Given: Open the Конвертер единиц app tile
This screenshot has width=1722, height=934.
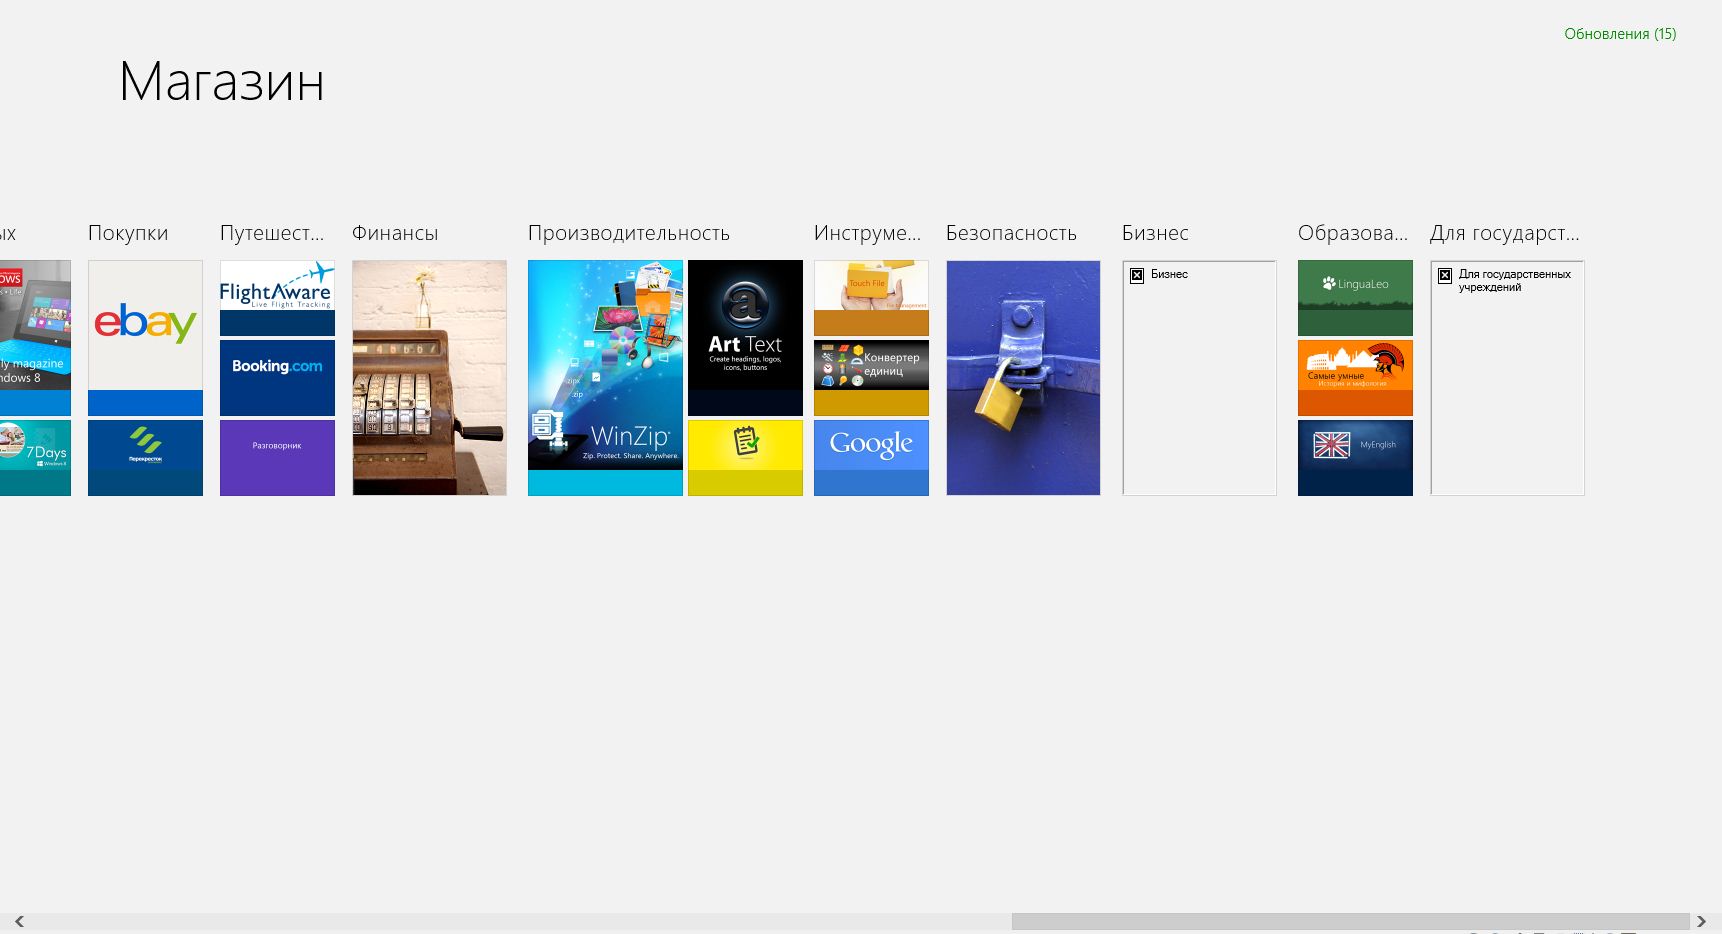Looking at the screenshot, I should pyautogui.click(x=871, y=378).
